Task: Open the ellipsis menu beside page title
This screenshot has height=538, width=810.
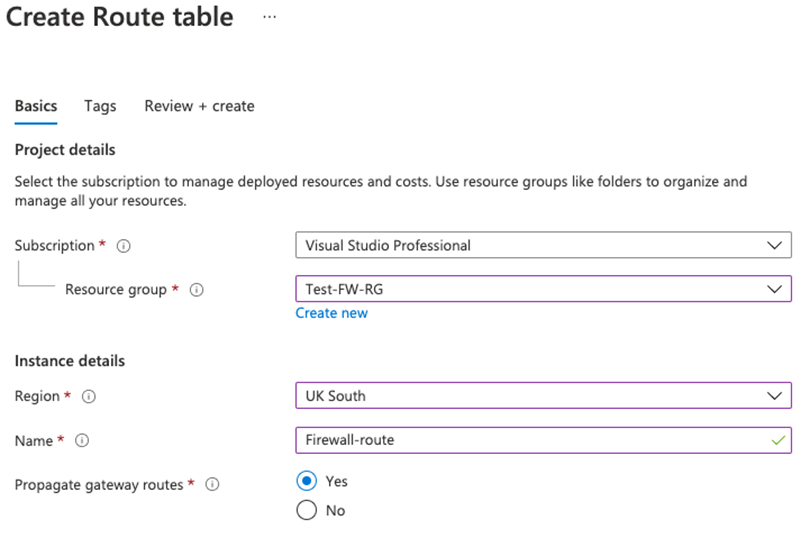Action: pos(269,17)
